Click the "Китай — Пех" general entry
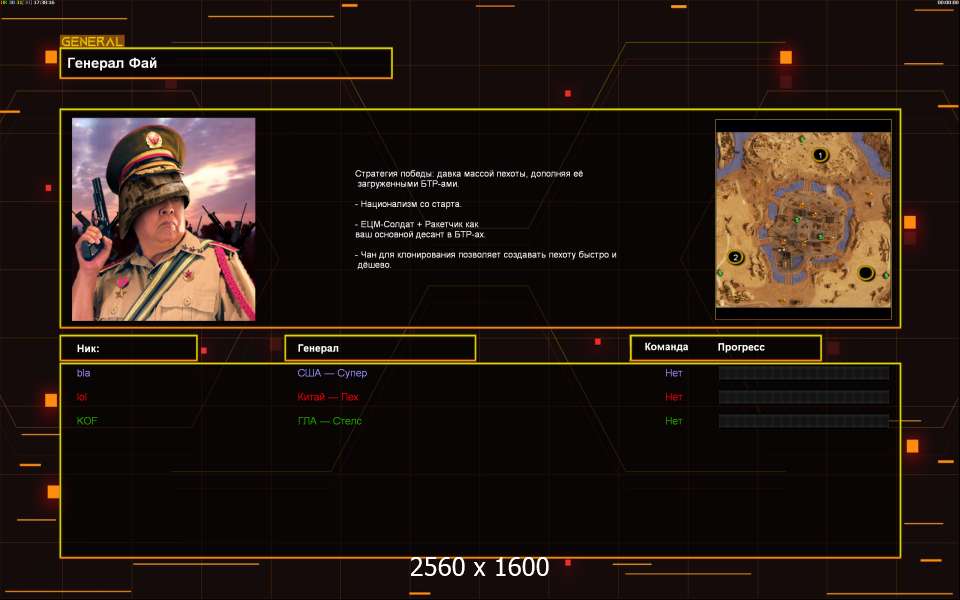The image size is (960, 600). tap(328, 397)
